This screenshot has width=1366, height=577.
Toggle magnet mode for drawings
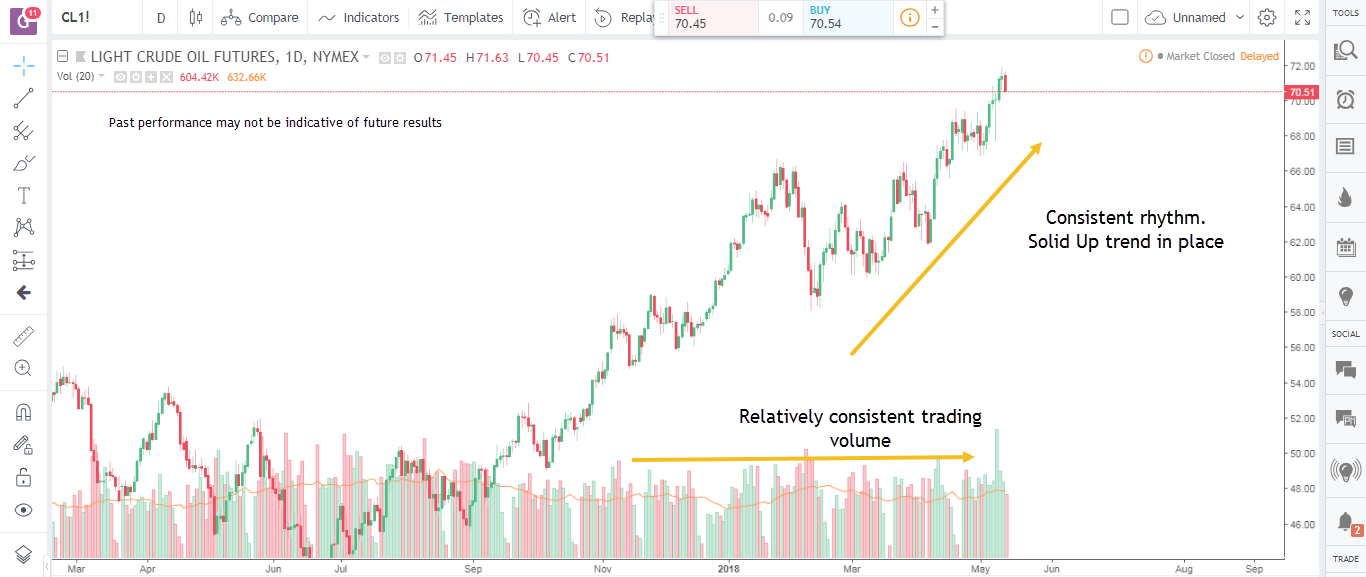[24, 412]
